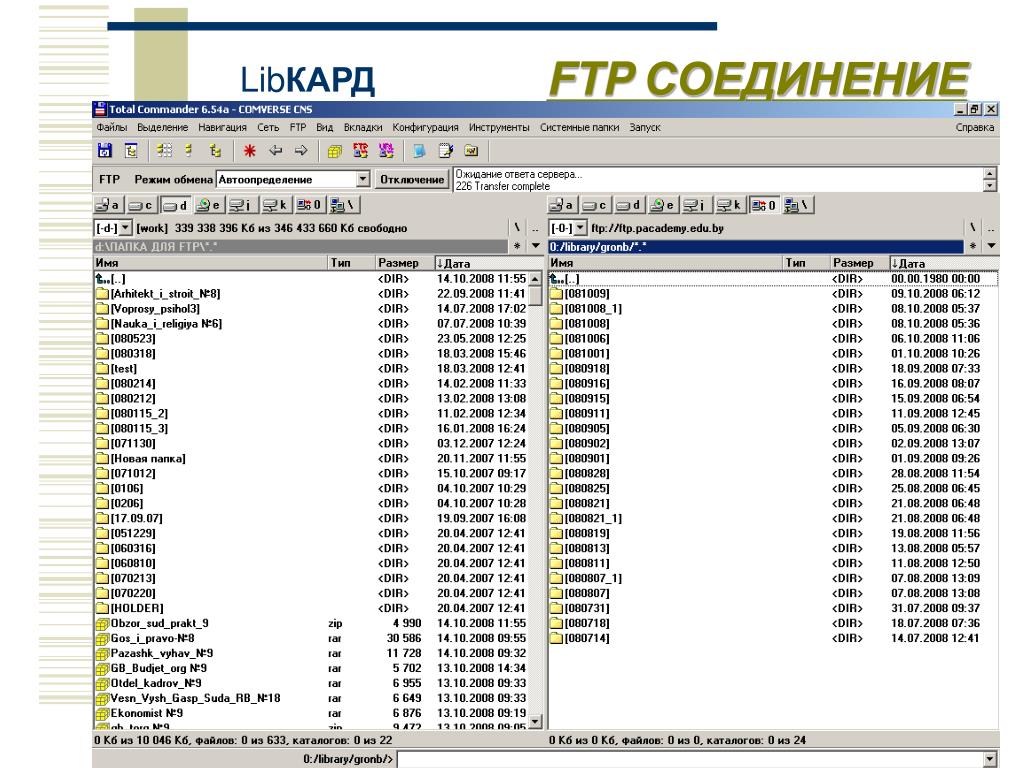Open the left panel [-d-] drive dropdown

[125, 228]
